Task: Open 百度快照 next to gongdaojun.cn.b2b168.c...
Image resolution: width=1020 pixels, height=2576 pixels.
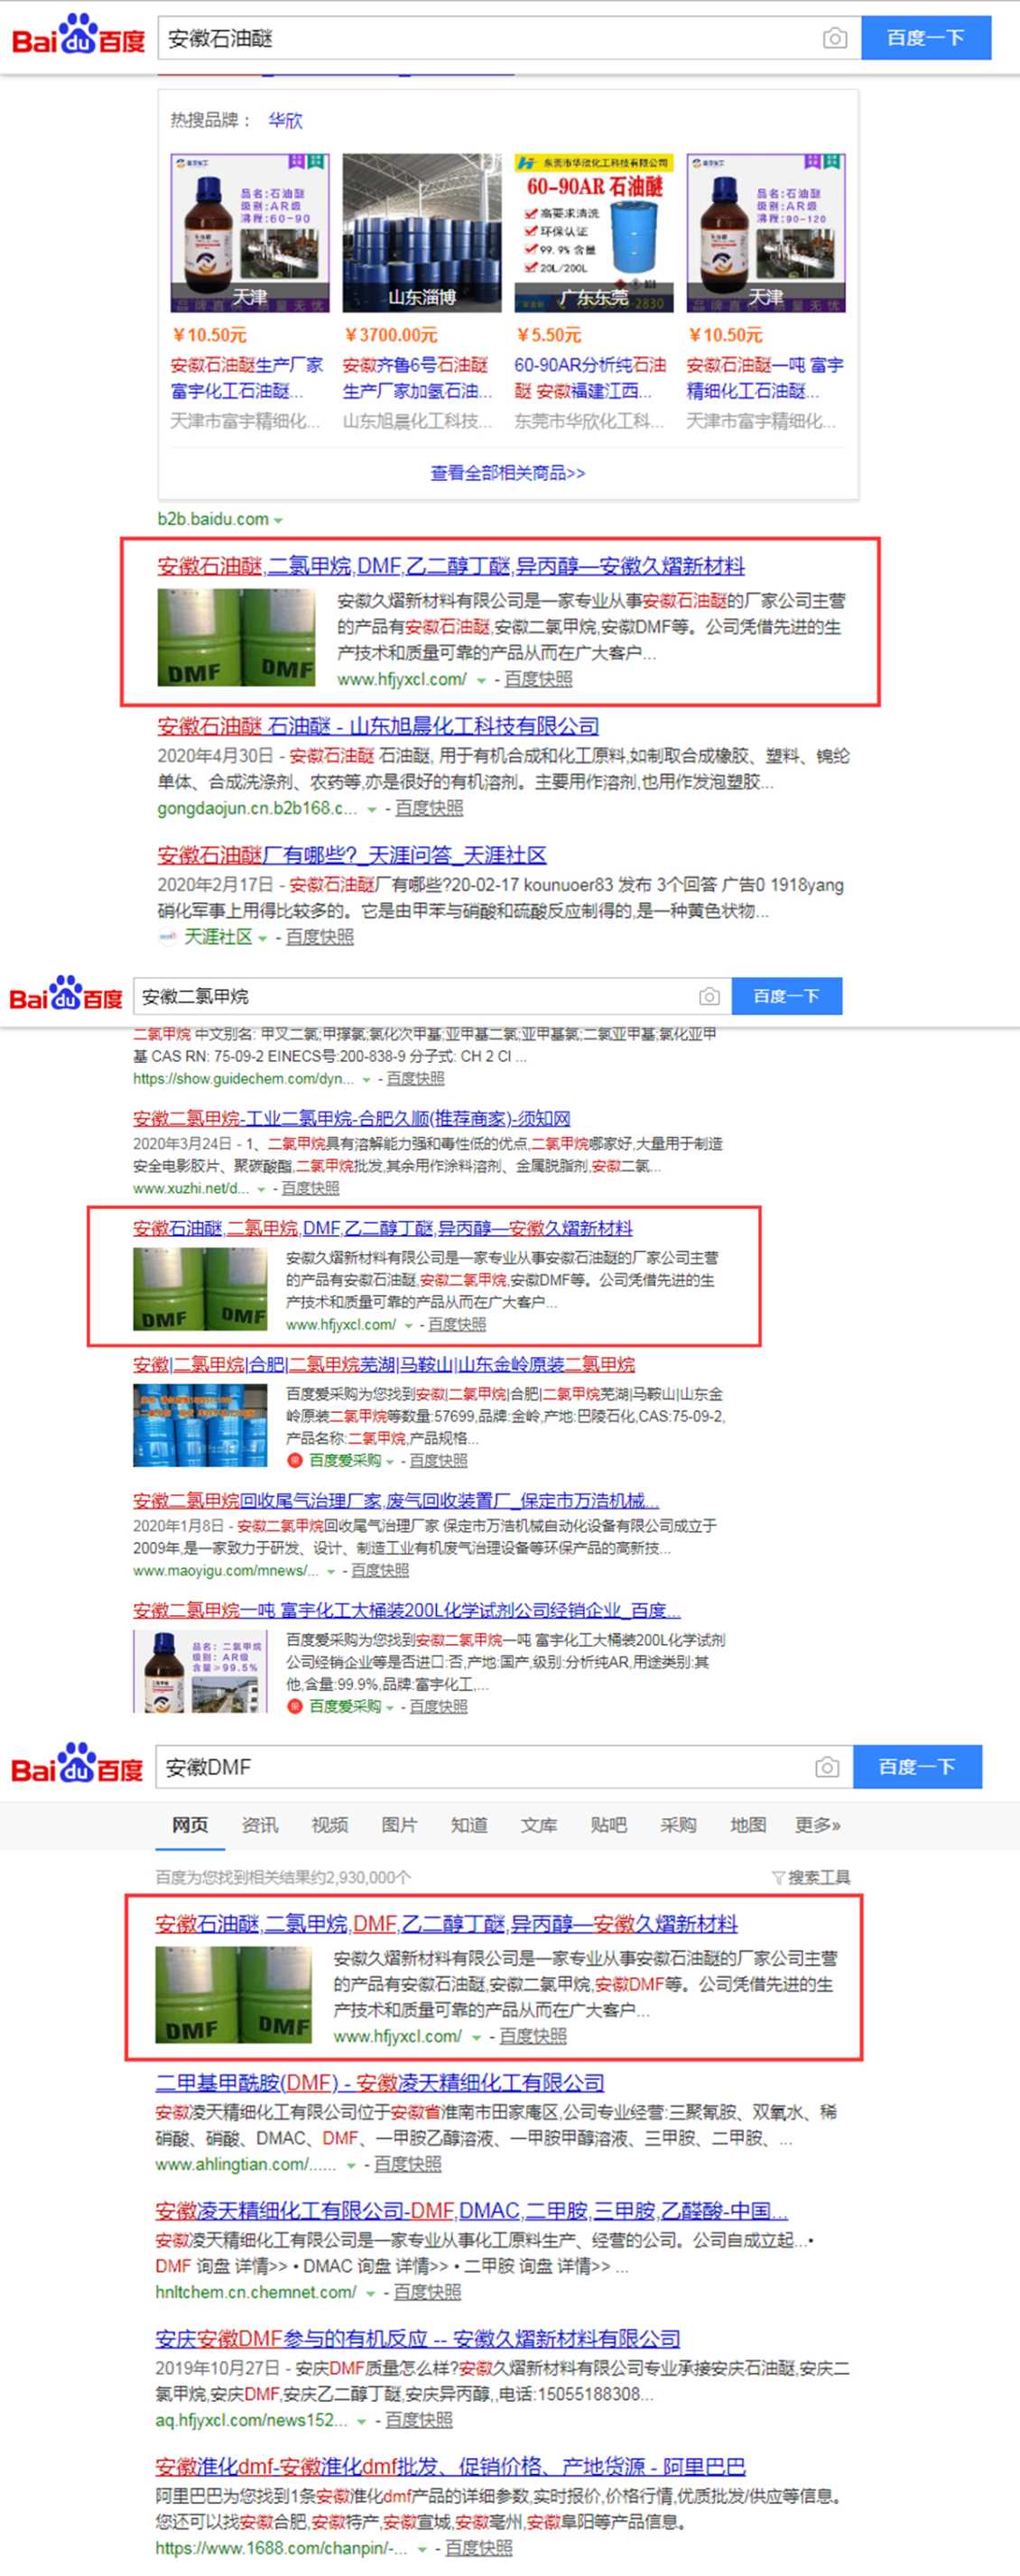Action: pyautogui.click(x=429, y=808)
